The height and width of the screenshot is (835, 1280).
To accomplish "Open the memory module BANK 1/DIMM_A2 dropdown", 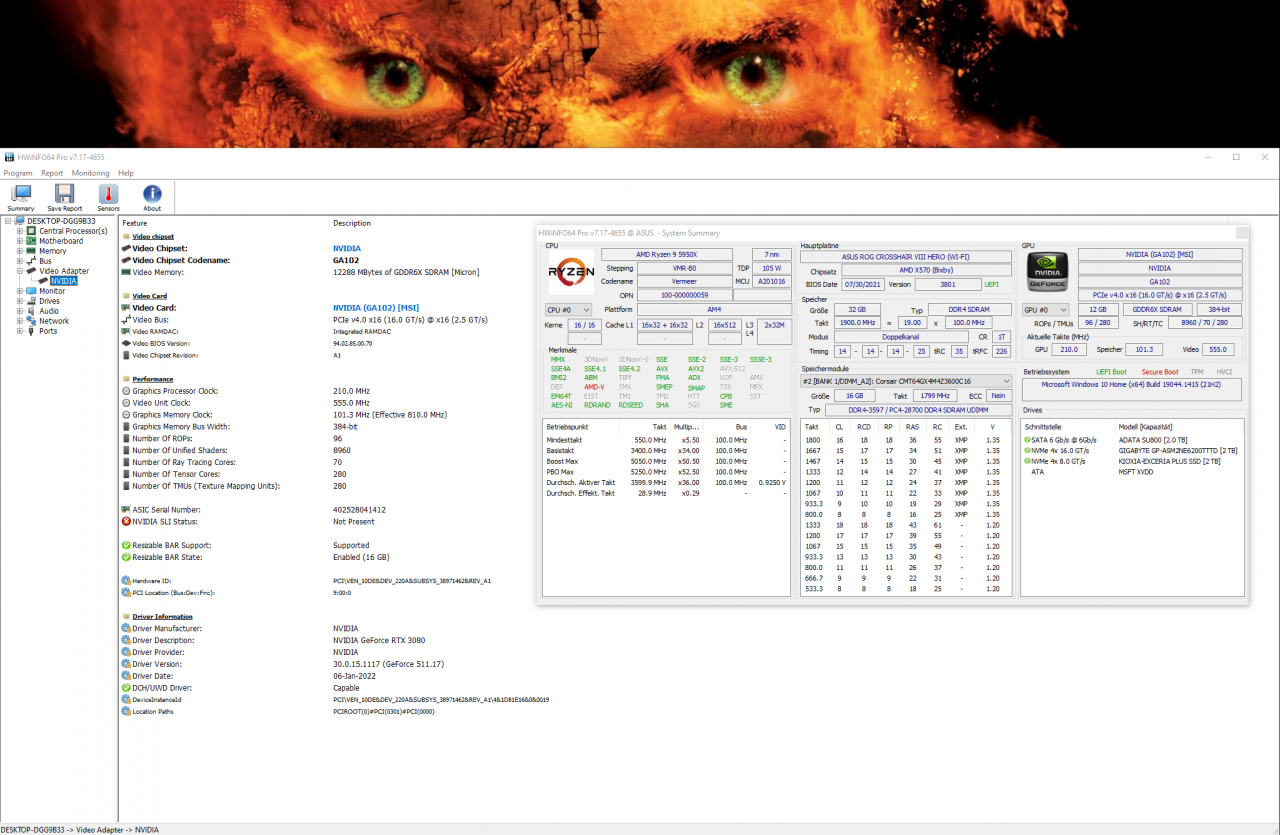I will pyautogui.click(x=907, y=381).
